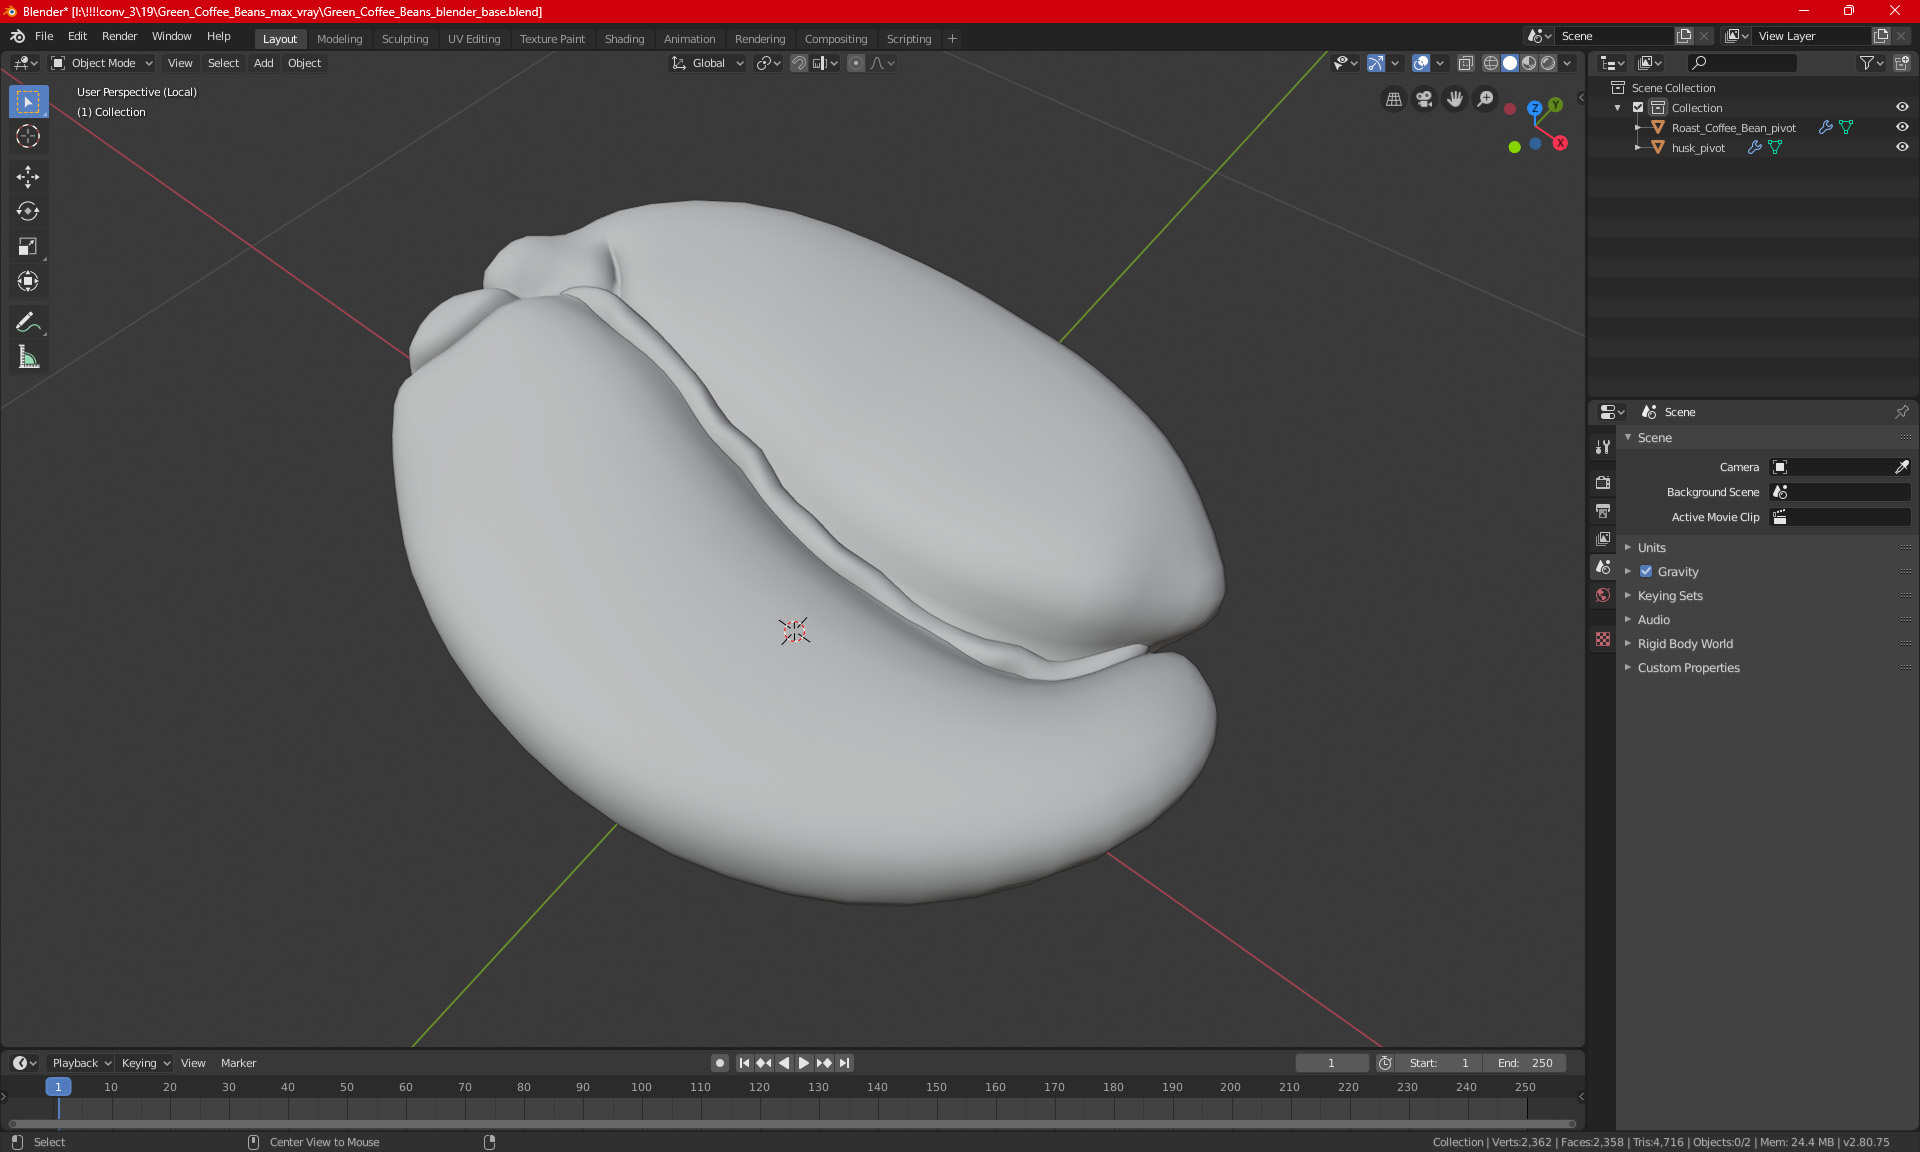This screenshot has height=1152, width=1920.
Task: Toggle show overlays button
Action: 1421,63
